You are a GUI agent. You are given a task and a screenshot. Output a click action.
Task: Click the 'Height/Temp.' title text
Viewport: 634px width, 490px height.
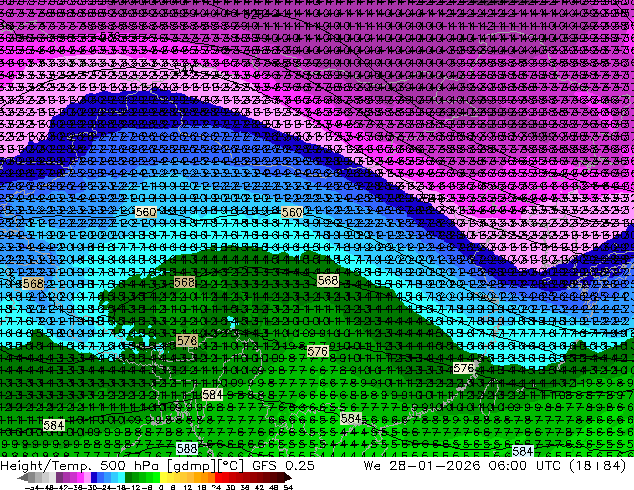tap(46, 465)
